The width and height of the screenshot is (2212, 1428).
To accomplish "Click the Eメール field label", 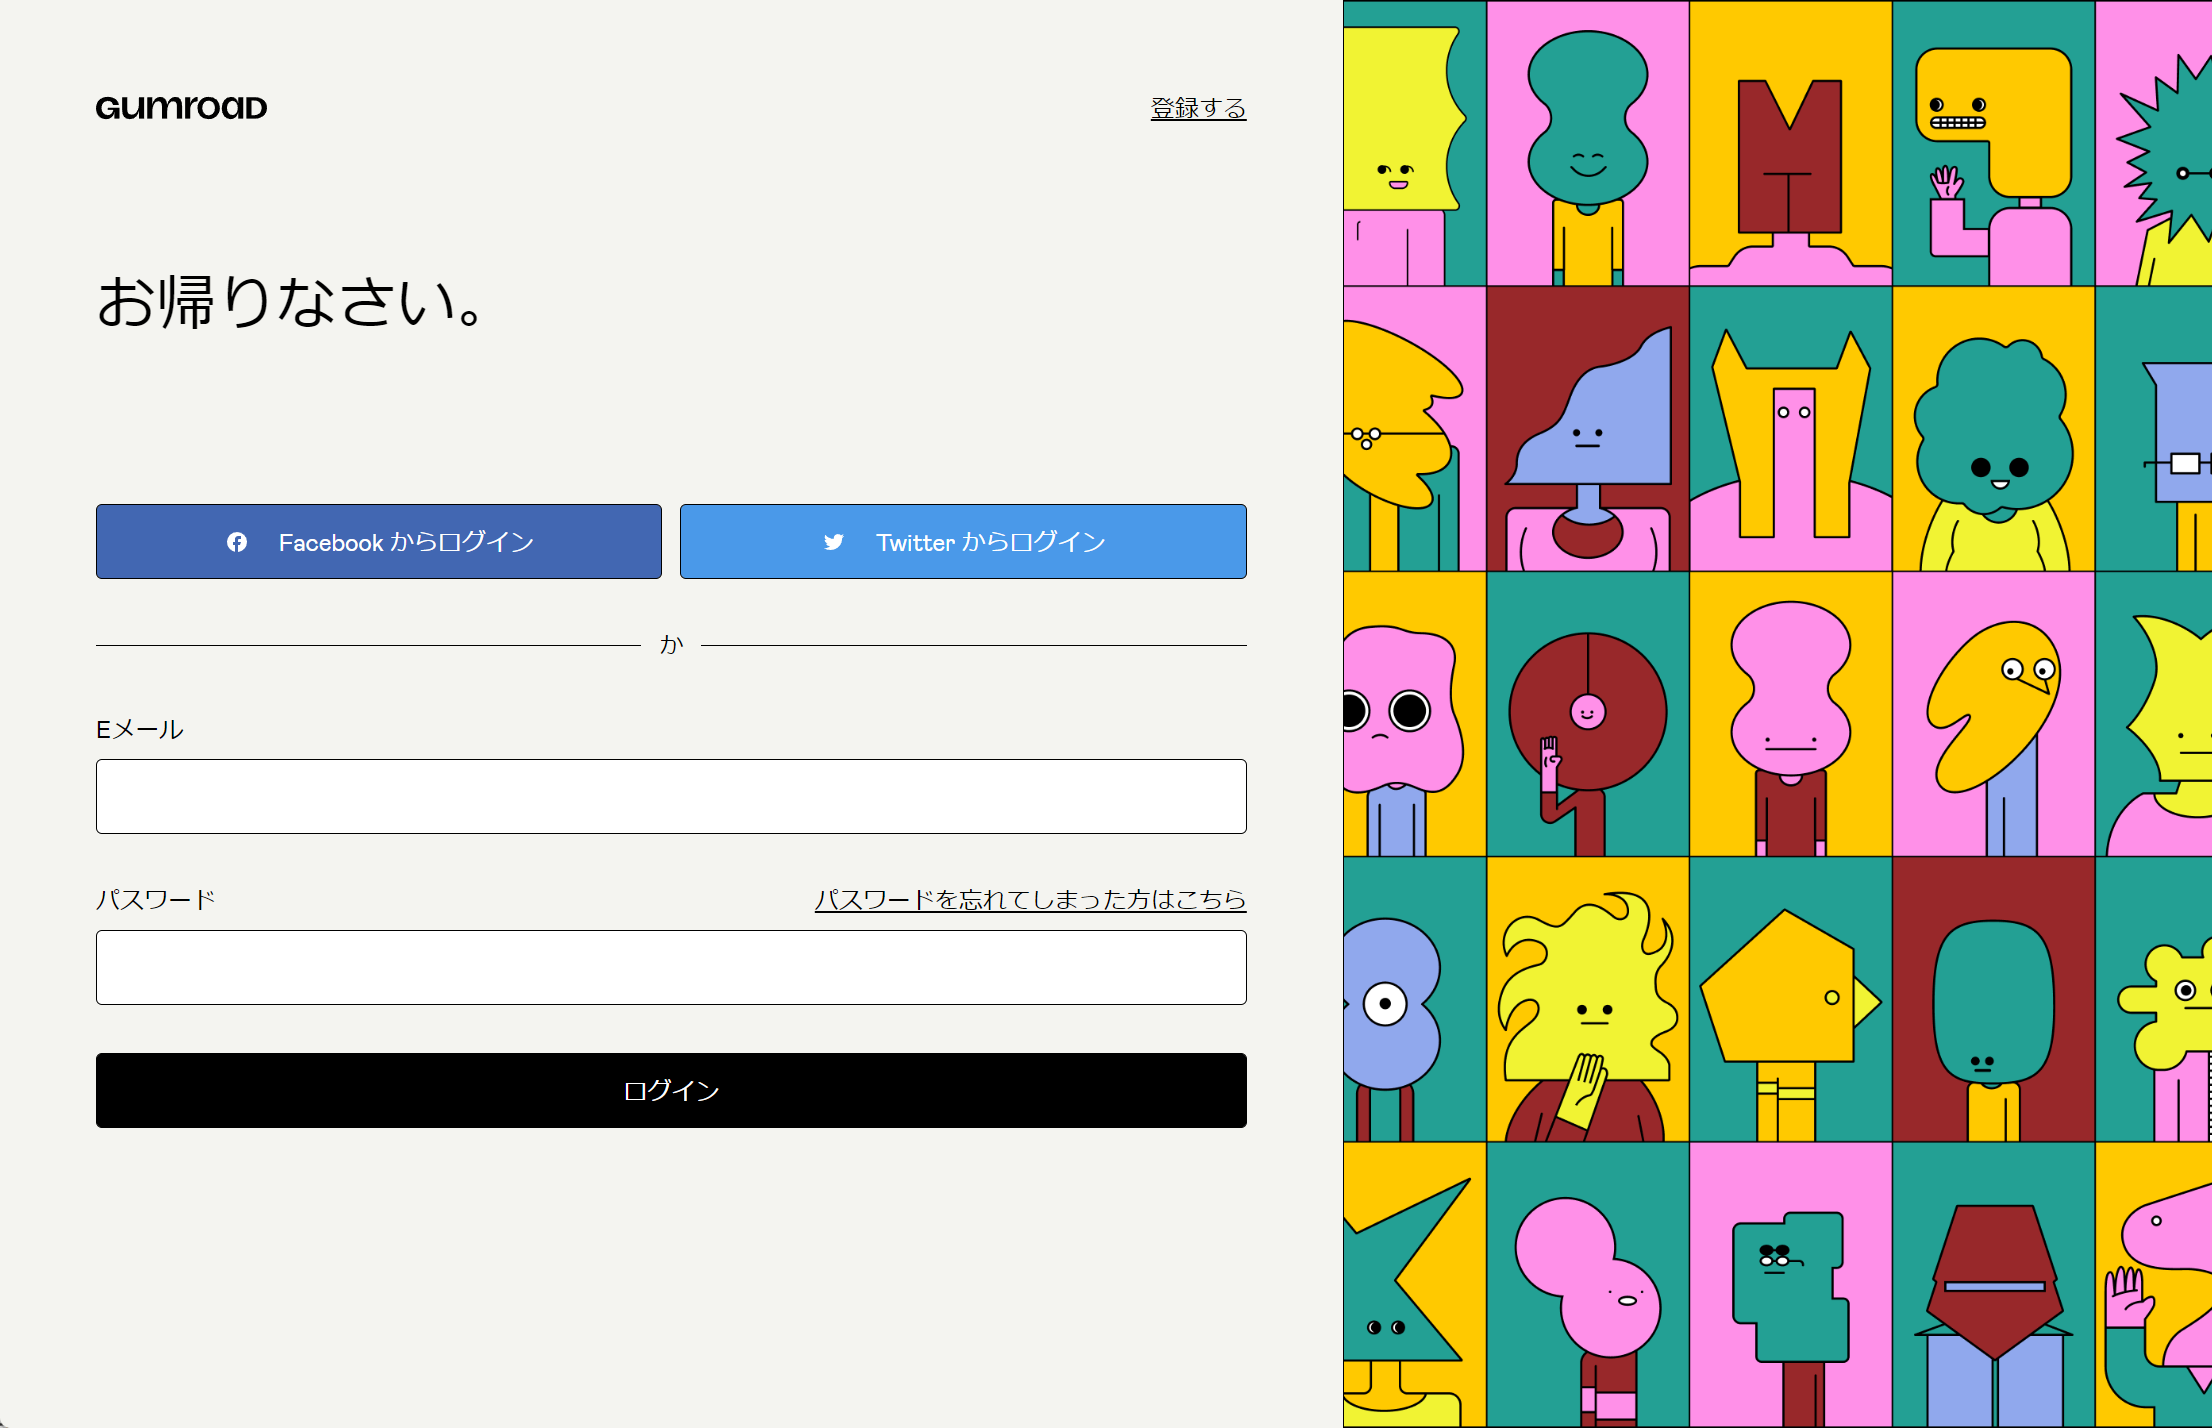I will click(140, 730).
